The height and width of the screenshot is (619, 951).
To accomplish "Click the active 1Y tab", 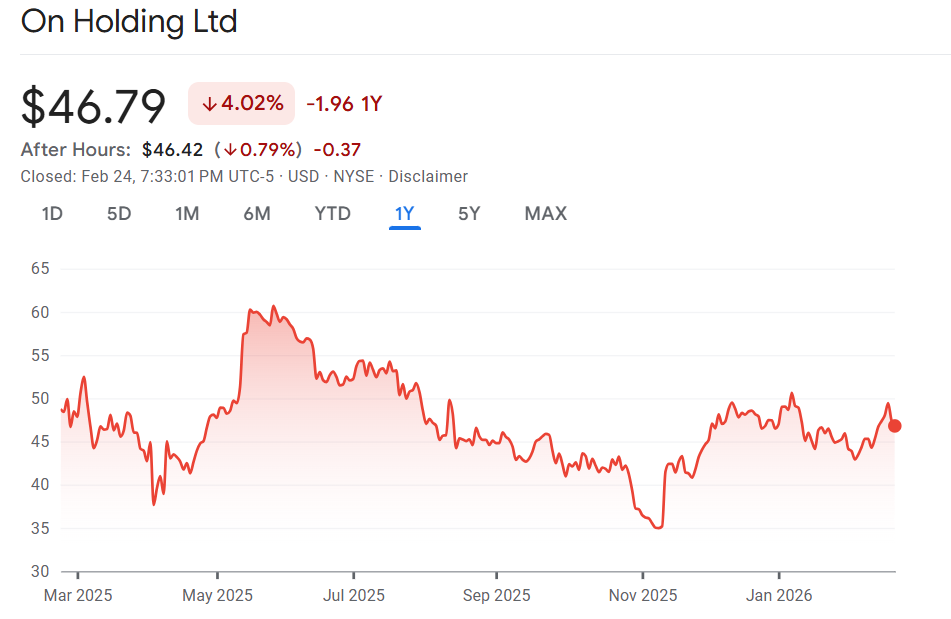I will point(405,213).
